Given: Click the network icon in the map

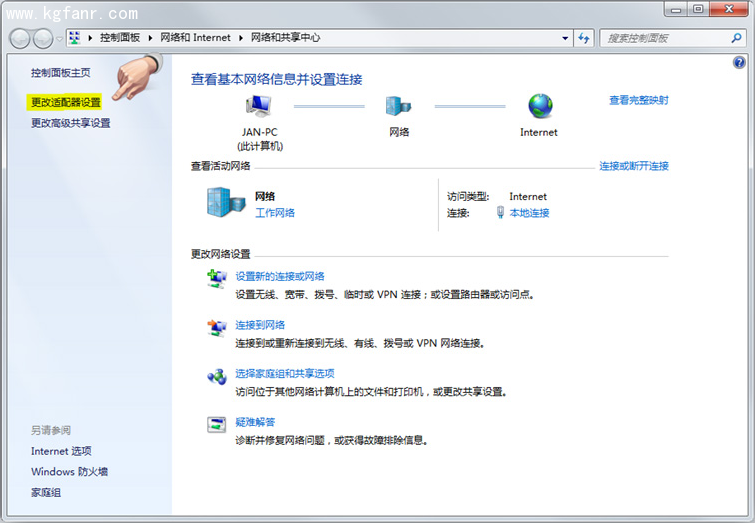Looking at the screenshot, I should pos(398,106).
